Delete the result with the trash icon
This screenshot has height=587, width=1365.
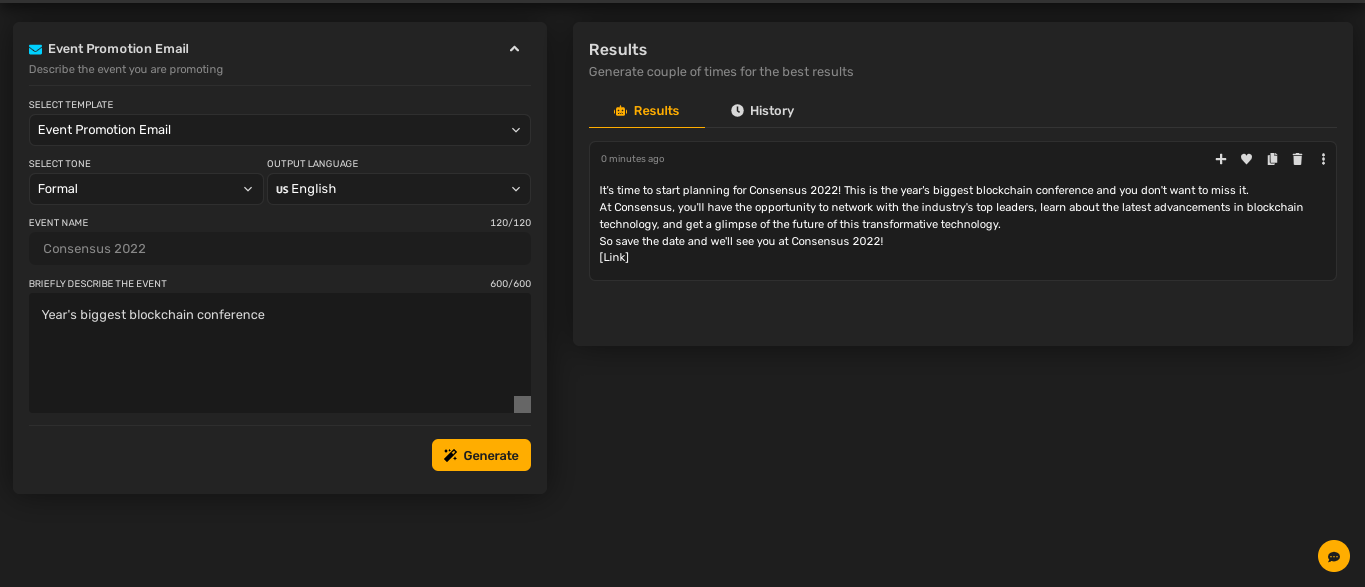tap(1297, 159)
